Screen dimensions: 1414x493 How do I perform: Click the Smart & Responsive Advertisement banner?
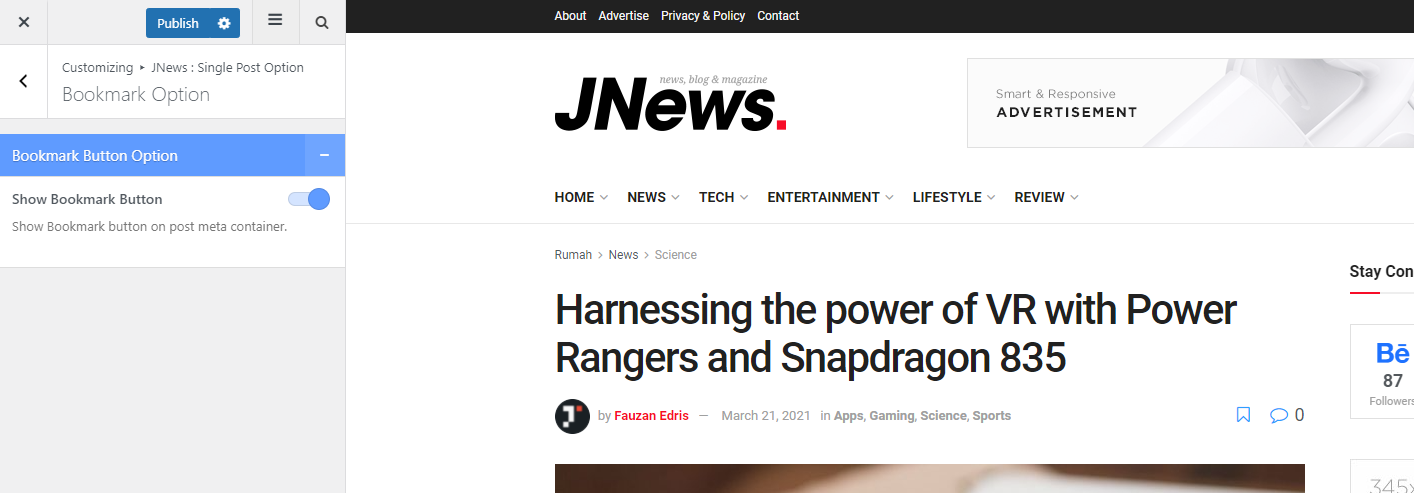coord(1190,103)
